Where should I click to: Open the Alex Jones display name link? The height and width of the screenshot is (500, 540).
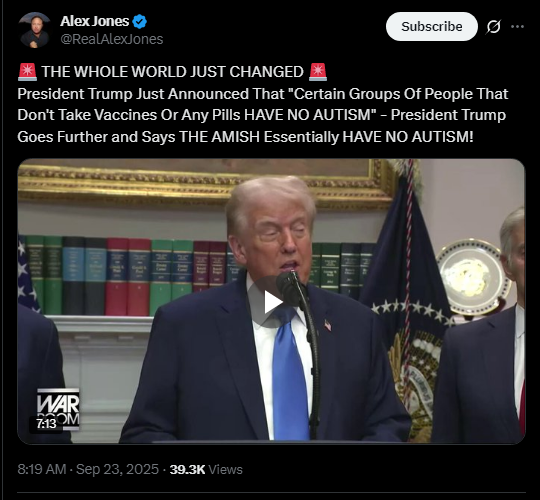pos(94,21)
